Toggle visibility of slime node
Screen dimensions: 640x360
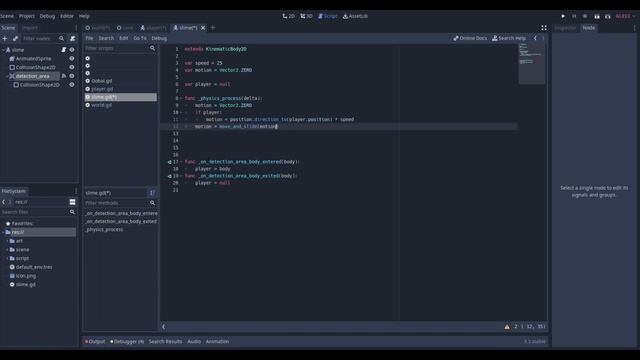coord(72,50)
